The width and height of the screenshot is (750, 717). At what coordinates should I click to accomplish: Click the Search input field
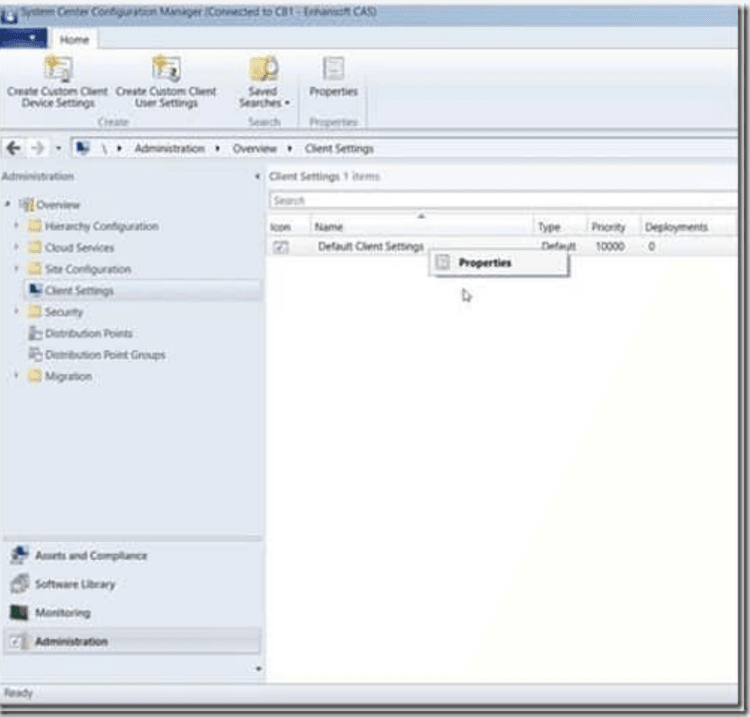(503, 200)
